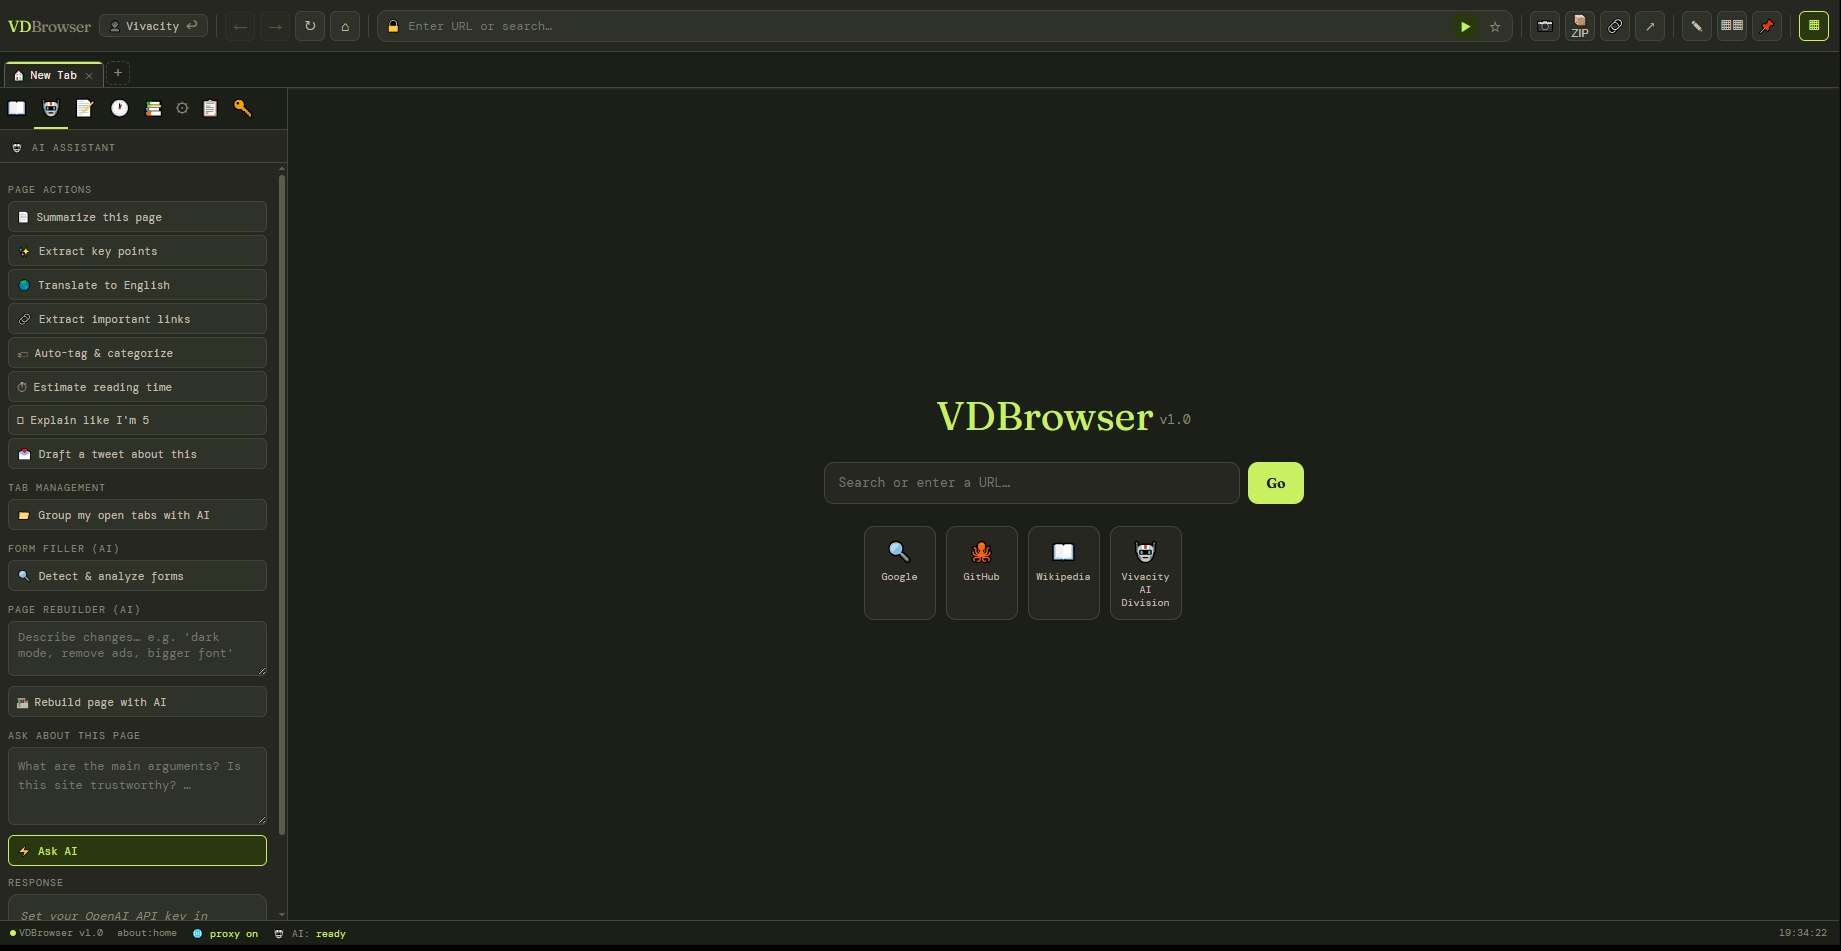Open the key passwords sidebar icon
Screen dimensions: 1841x951
pyautogui.click(x=242, y=108)
